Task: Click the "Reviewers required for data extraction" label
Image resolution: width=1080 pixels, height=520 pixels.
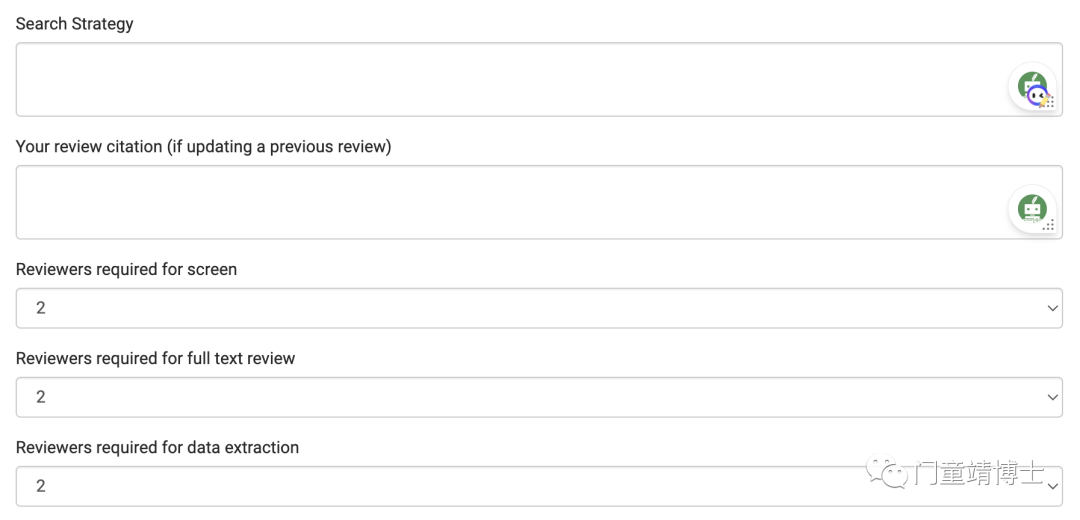Action: [x=157, y=448]
